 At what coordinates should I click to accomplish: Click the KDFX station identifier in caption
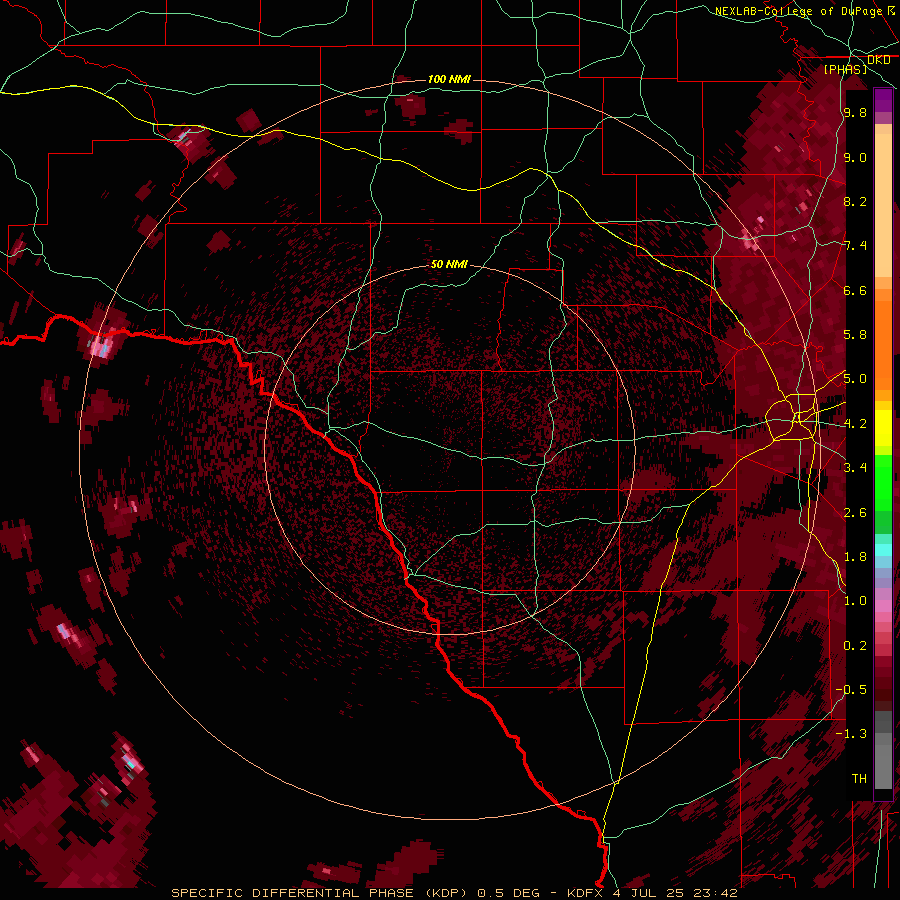click(x=587, y=893)
